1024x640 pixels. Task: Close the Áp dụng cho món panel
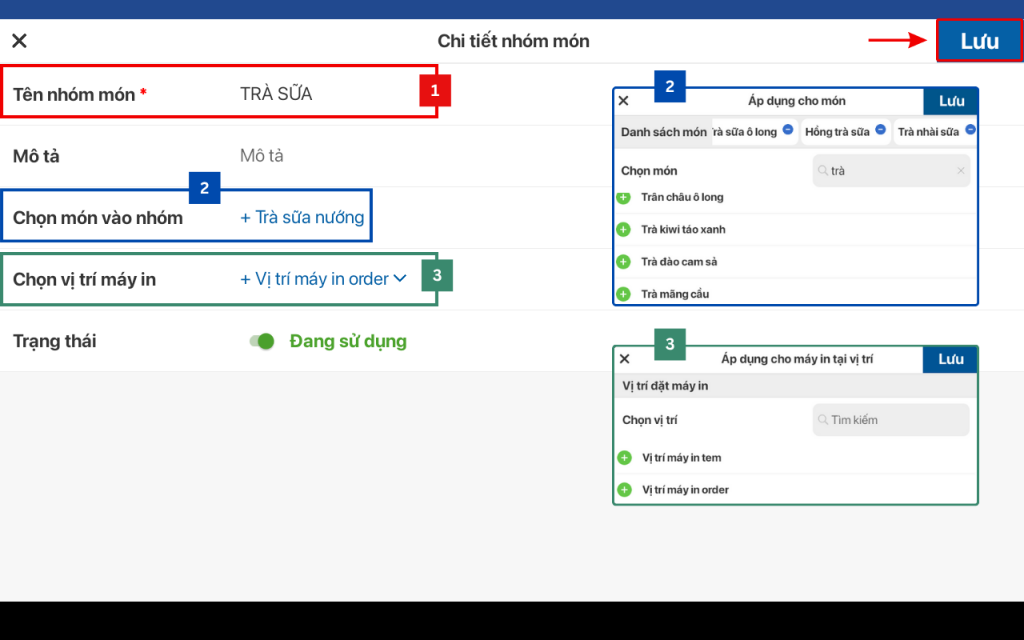pos(623,101)
